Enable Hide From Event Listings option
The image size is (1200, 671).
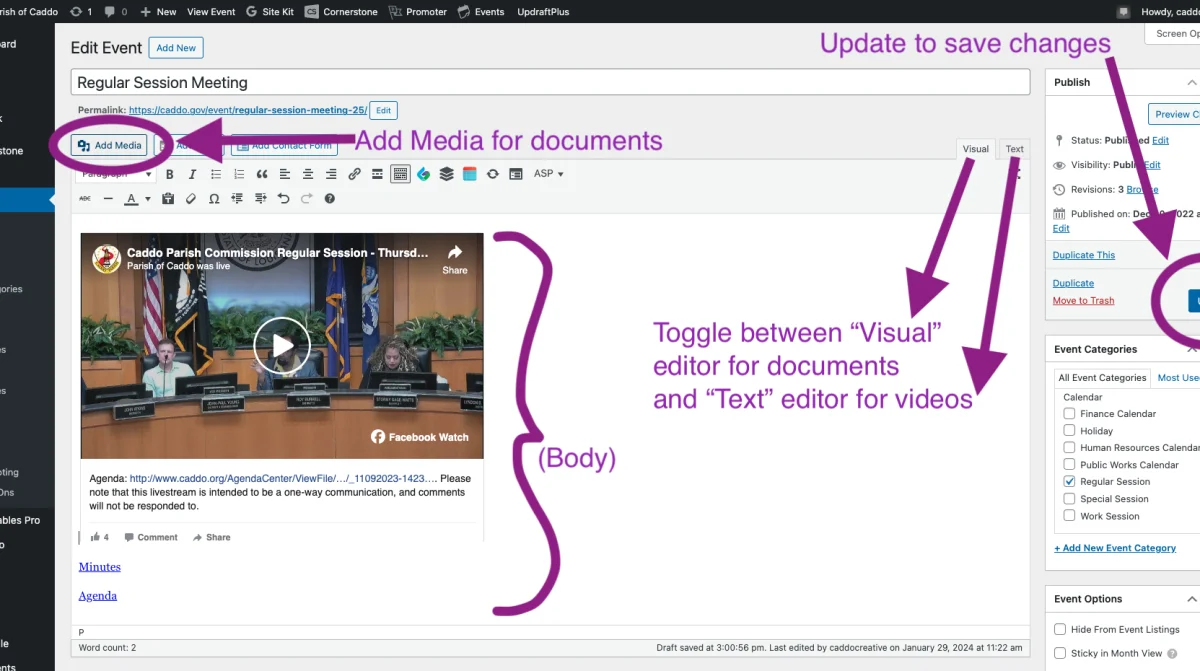(x=1060, y=629)
